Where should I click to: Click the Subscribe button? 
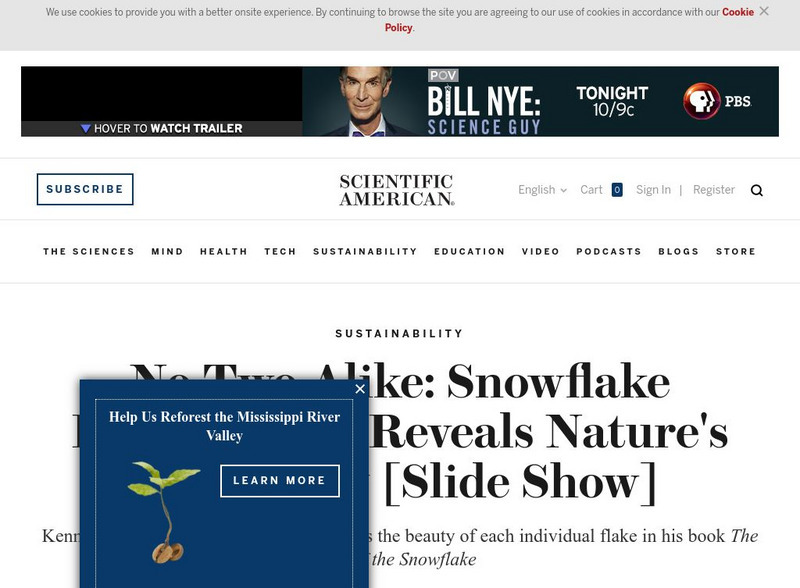pos(85,189)
